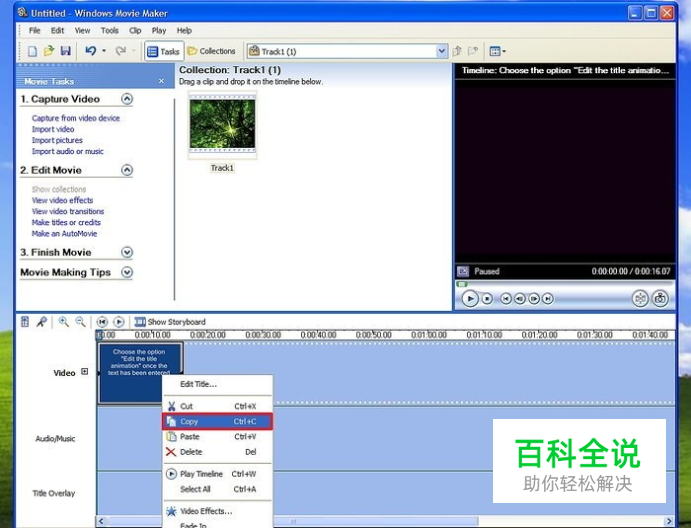
Task: Play the preview with the Play button
Action: (470, 298)
